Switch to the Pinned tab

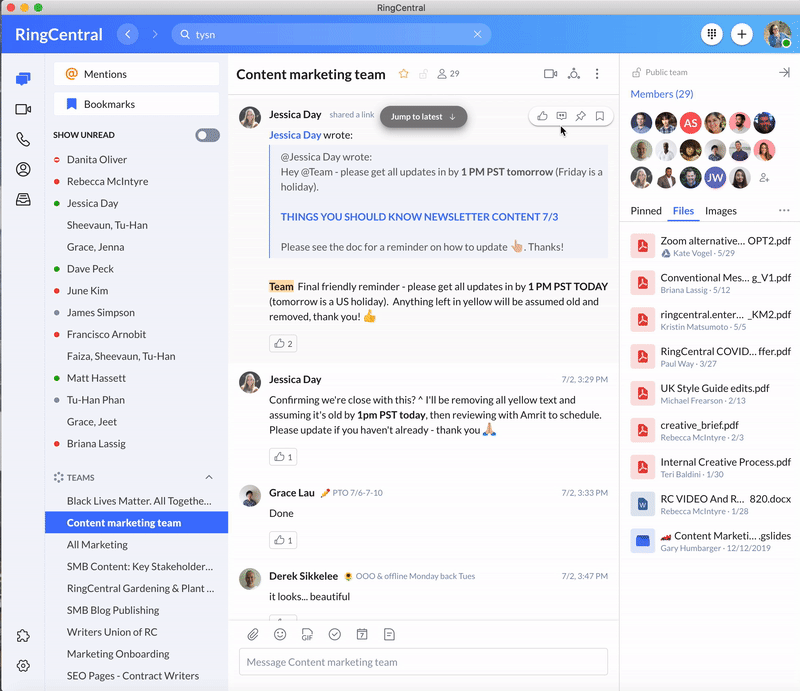[x=646, y=211]
